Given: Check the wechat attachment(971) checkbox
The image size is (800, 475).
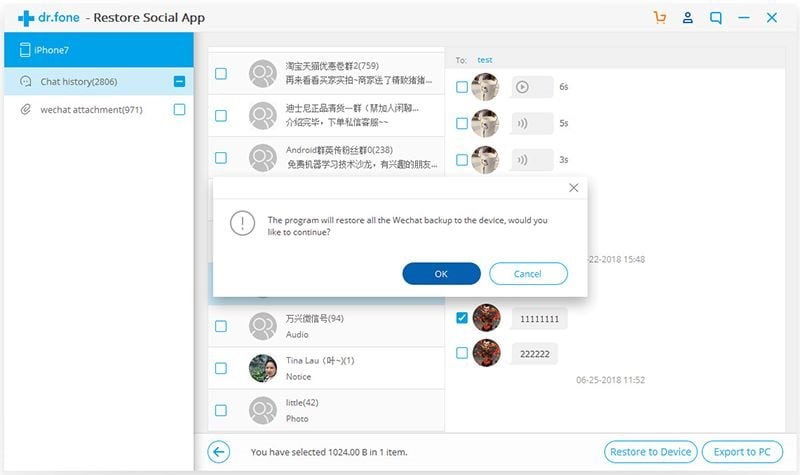Looking at the screenshot, I should [179, 109].
